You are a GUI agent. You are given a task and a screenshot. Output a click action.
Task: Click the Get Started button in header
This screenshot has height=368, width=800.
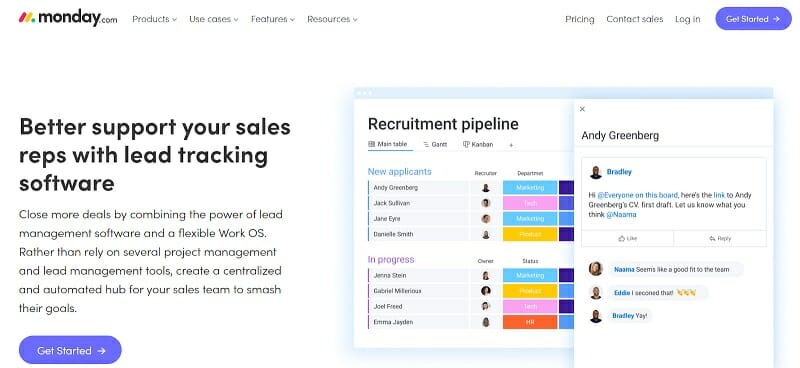pyautogui.click(x=753, y=19)
